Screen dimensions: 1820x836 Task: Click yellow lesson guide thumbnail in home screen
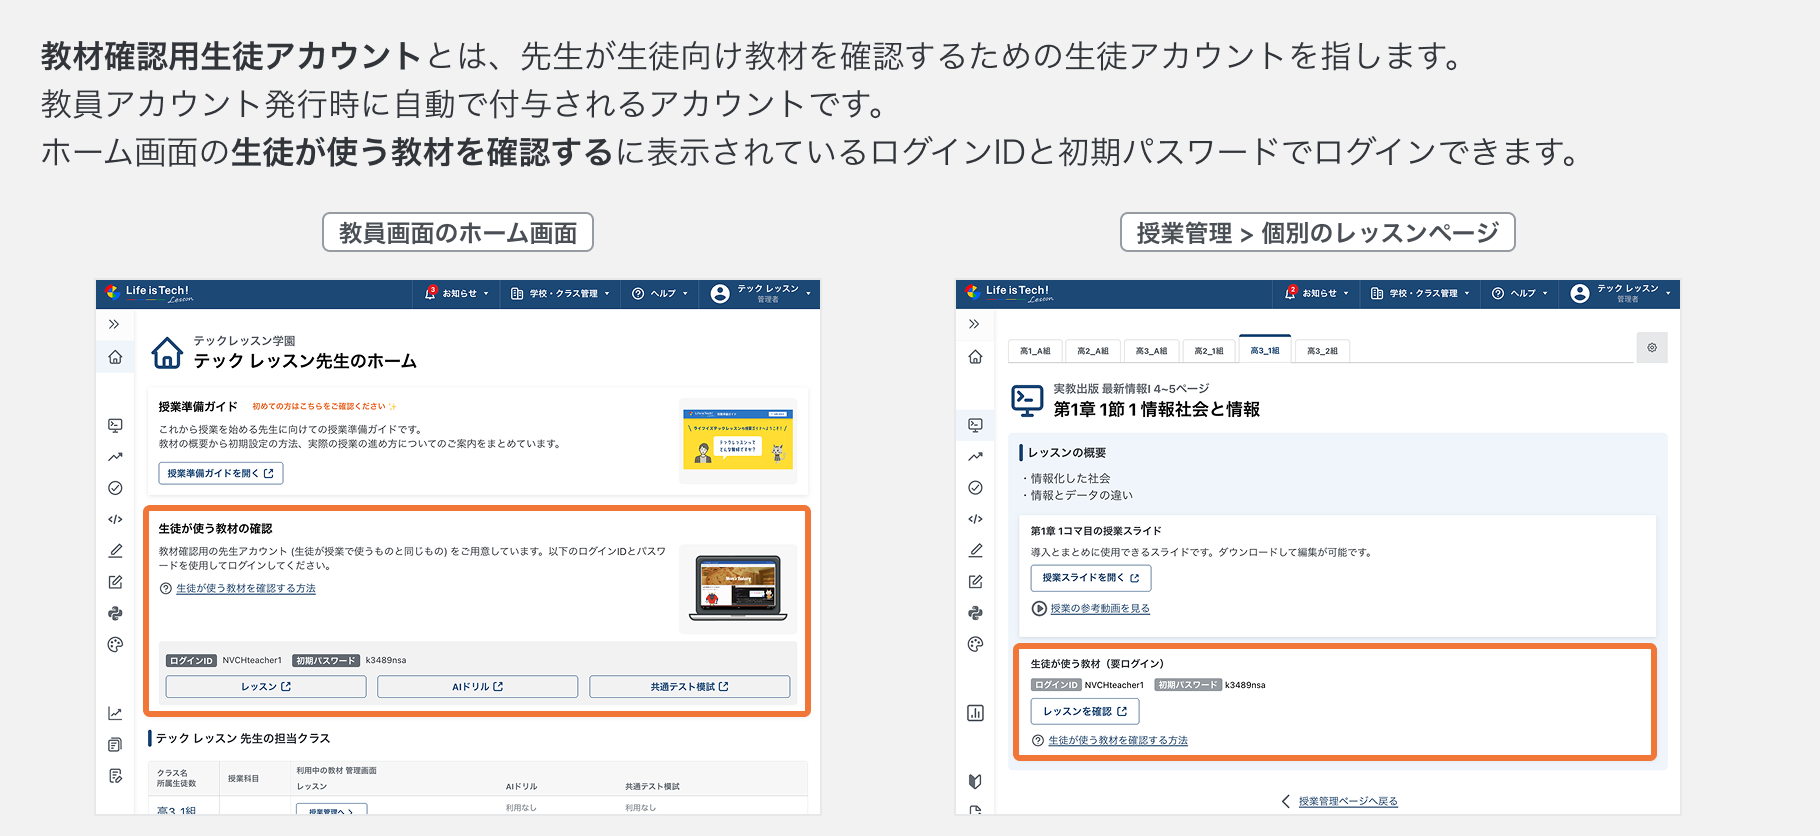pyautogui.click(x=738, y=439)
